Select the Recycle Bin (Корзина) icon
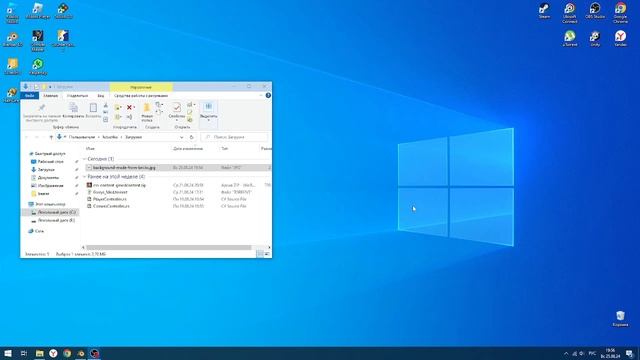640x360 pixels. (620, 318)
